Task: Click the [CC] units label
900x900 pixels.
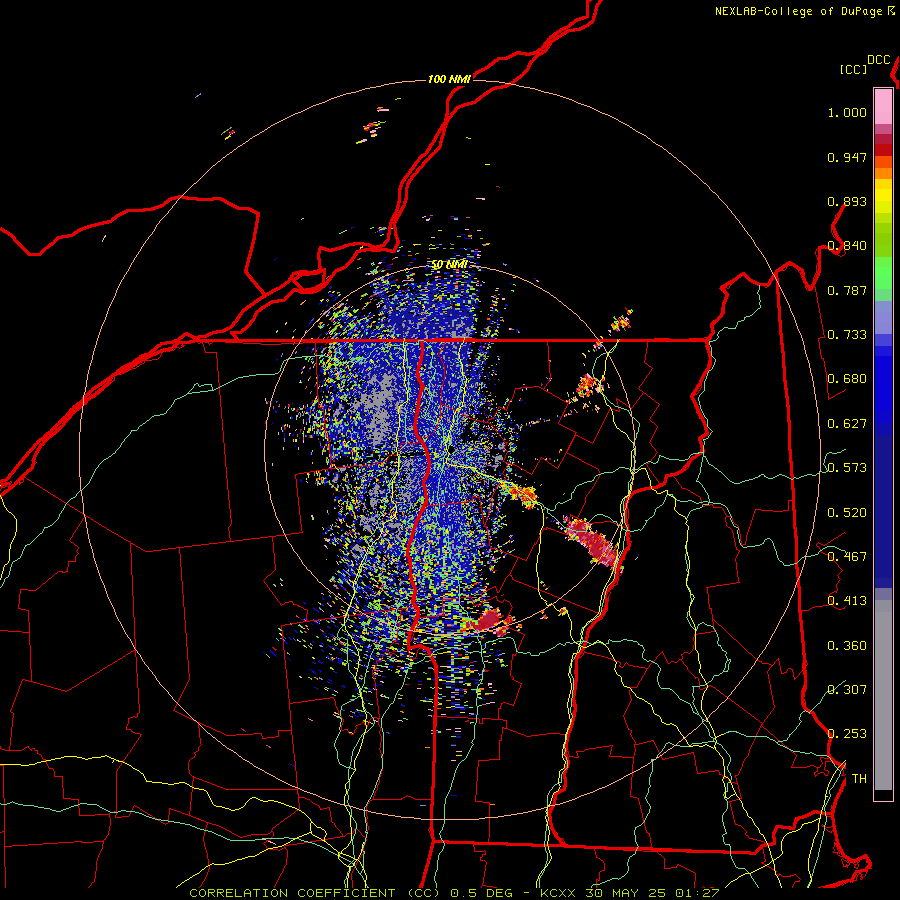Action: [x=854, y=69]
